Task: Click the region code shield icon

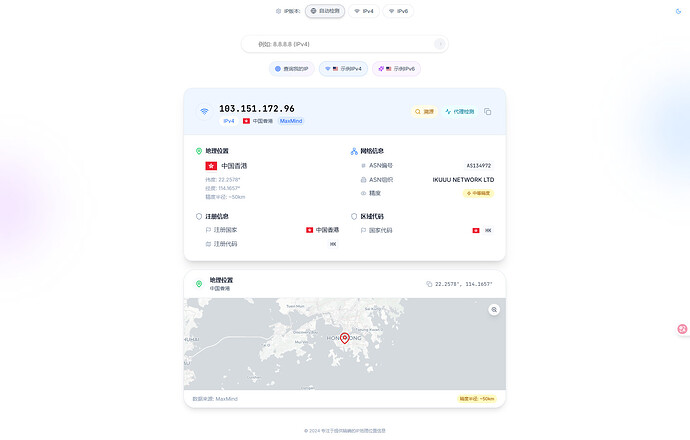Action: click(354, 216)
